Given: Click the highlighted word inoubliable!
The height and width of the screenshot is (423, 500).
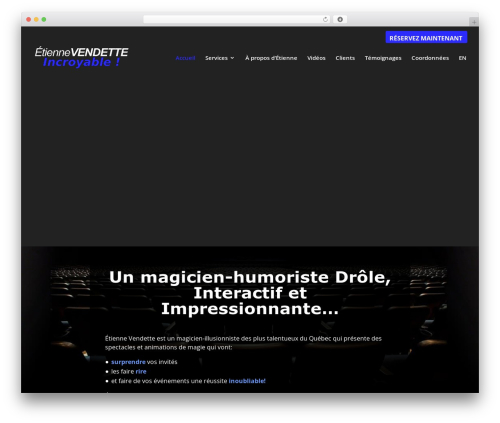Looking at the screenshot, I should 247,381.
